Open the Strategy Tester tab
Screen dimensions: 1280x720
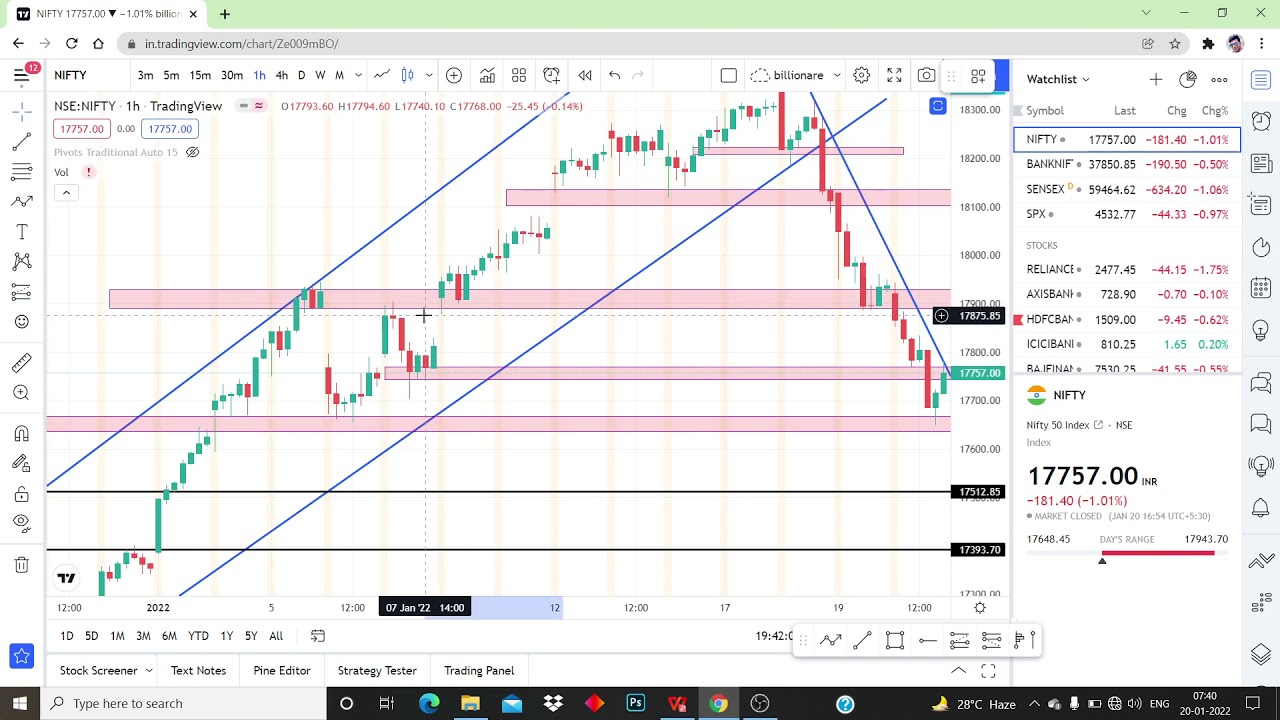[377, 670]
